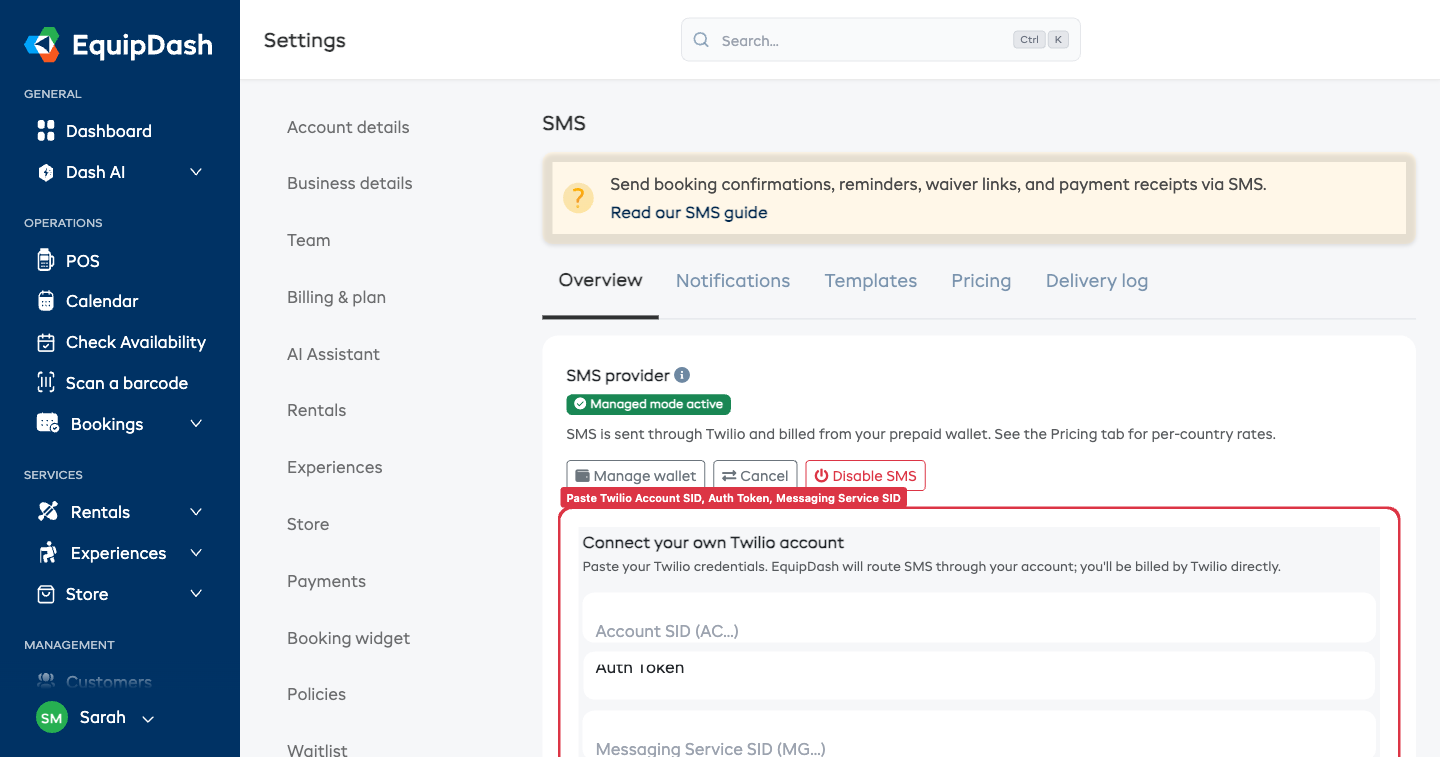This screenshot has height=757, width=1440.
Task: Click the EquipDash logo icon
Action: coord(43,44)
